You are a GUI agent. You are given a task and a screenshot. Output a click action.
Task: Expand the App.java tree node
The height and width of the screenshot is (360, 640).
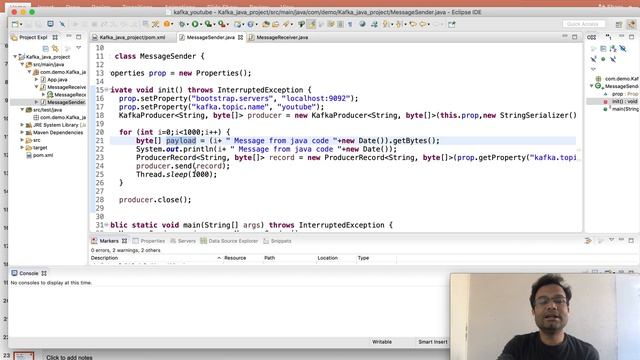pos(36,80)
